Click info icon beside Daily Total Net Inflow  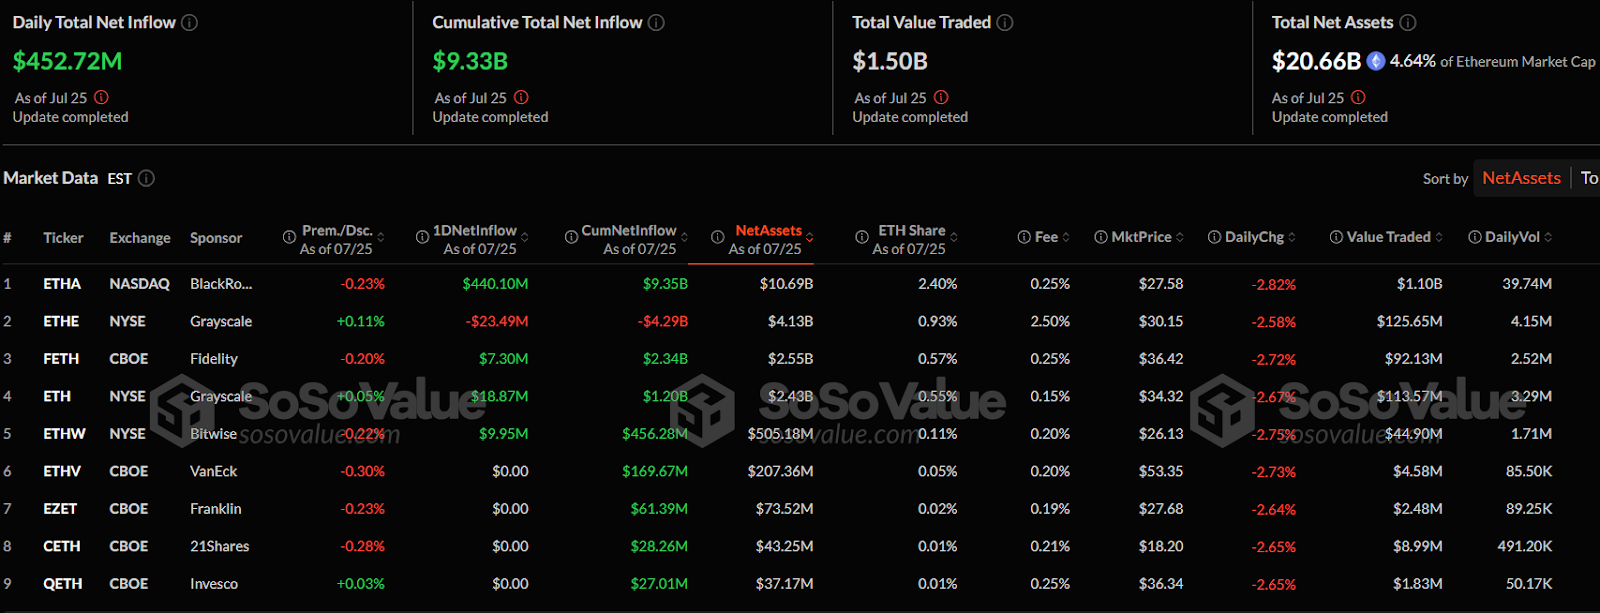[189, 22]
